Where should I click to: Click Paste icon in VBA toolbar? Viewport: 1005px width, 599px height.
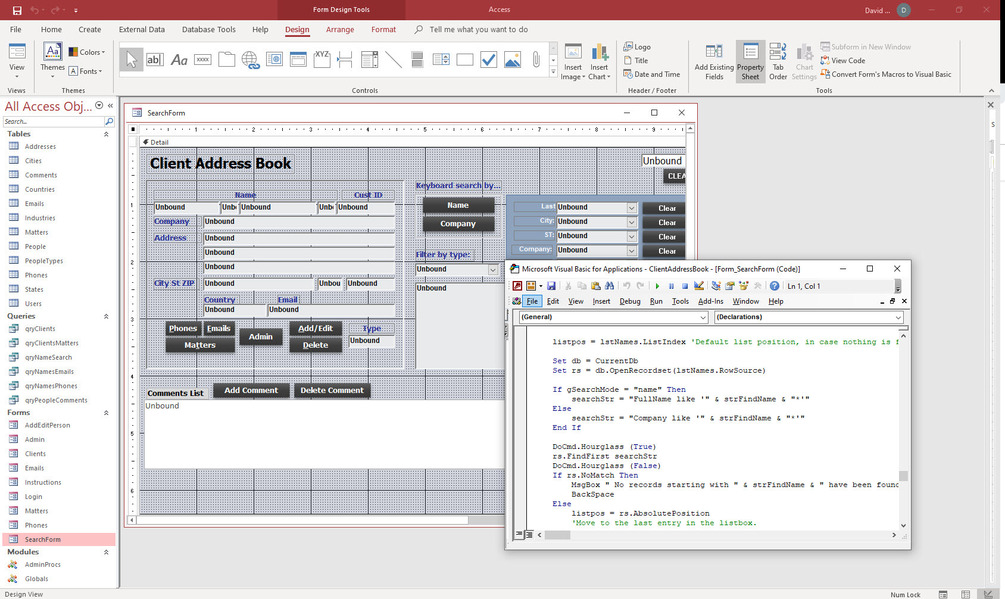[595, 286]
